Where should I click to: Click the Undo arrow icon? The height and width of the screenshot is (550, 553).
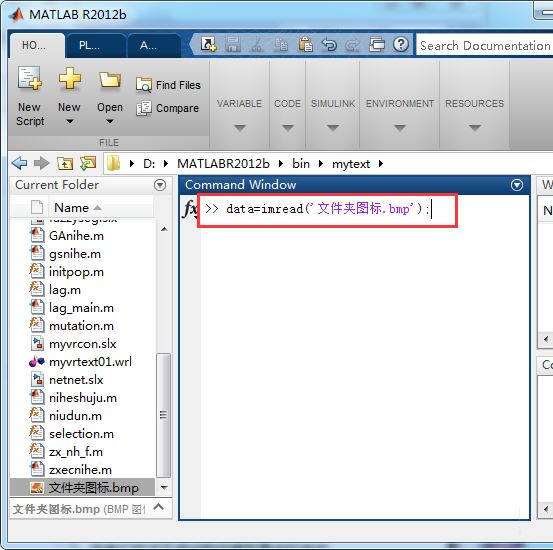[329, 45]
